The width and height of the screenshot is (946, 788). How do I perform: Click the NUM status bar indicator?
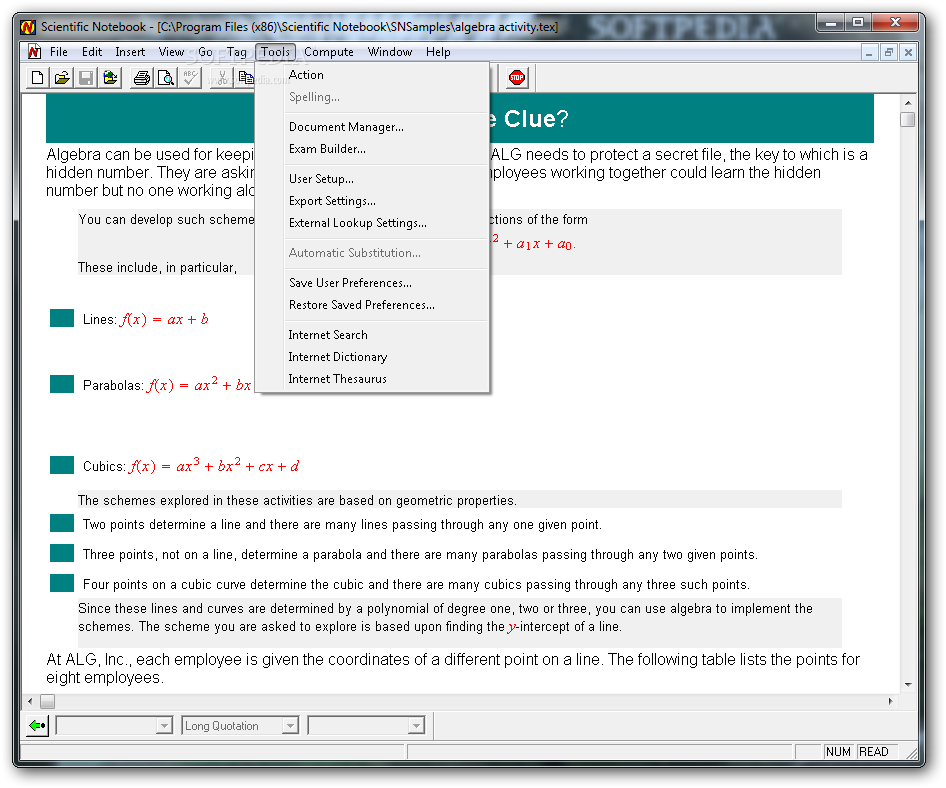(838, 752)
